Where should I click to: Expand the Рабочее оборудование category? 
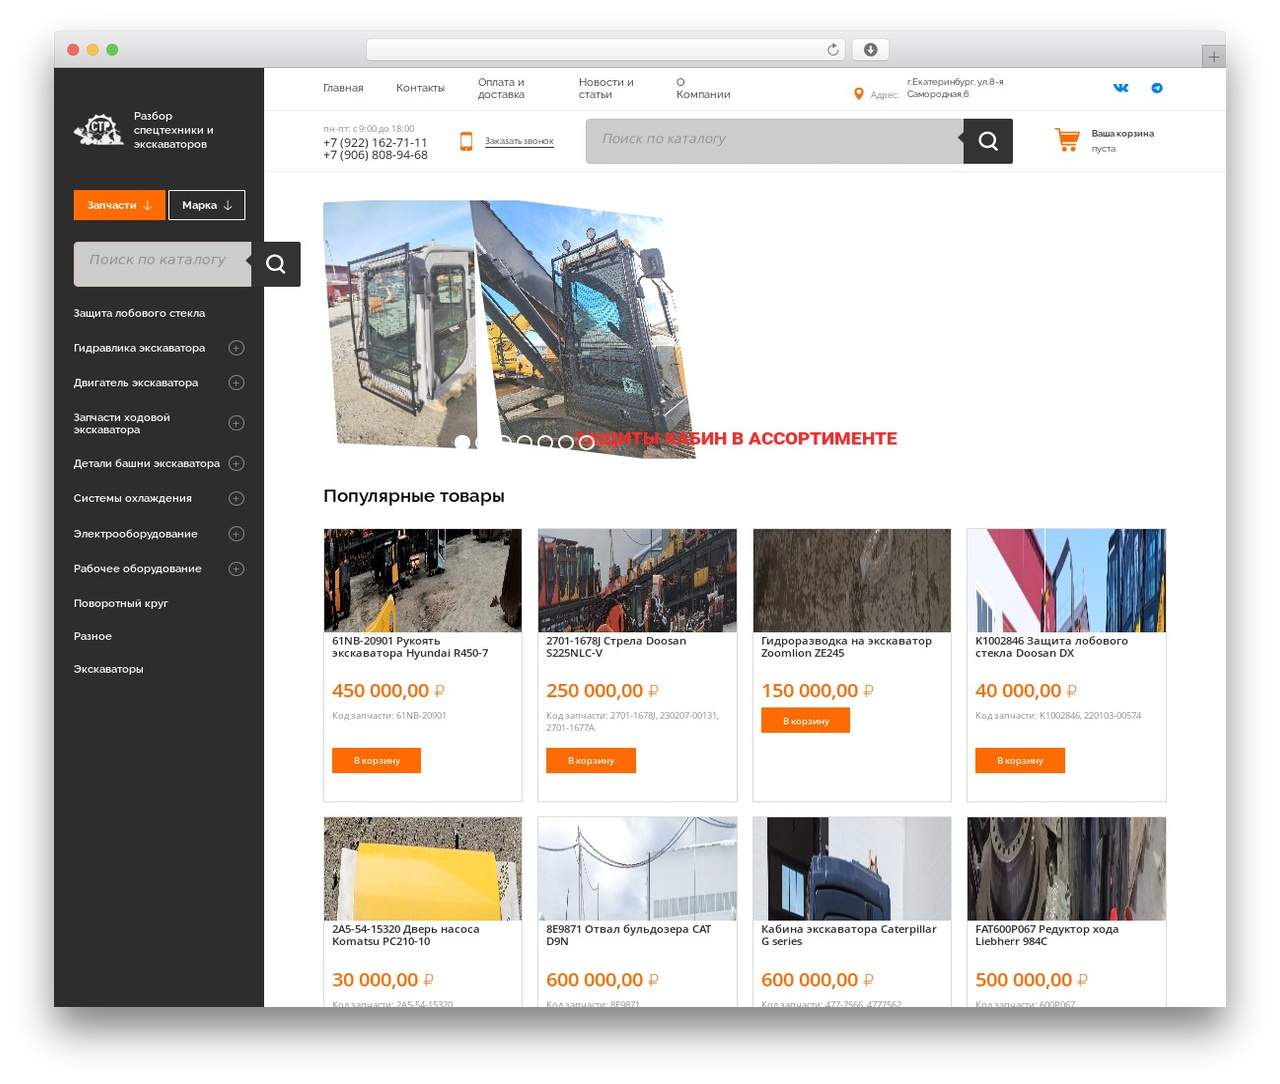236,569
